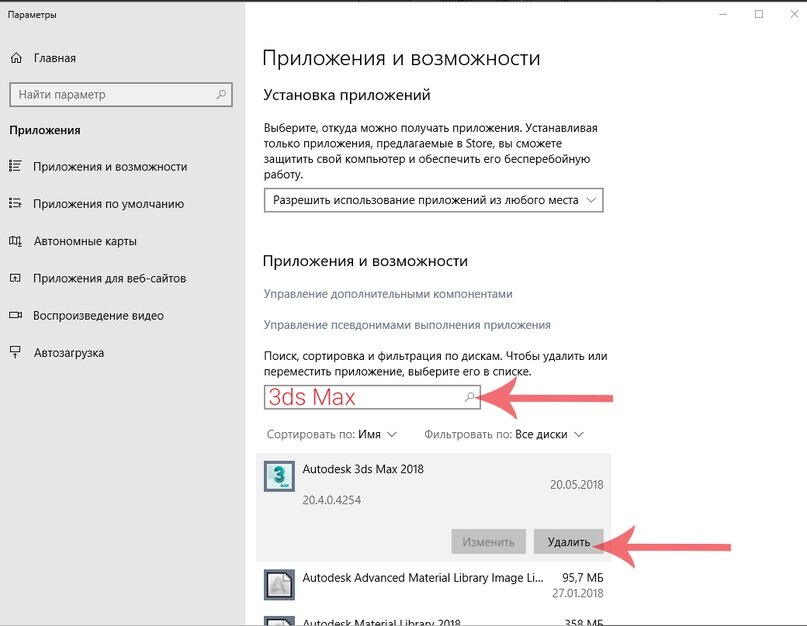Viewport: 807px width, 626px height.
Task: Expand the Сортировать по: Имя dropdown
Action: tap(331, 434)
